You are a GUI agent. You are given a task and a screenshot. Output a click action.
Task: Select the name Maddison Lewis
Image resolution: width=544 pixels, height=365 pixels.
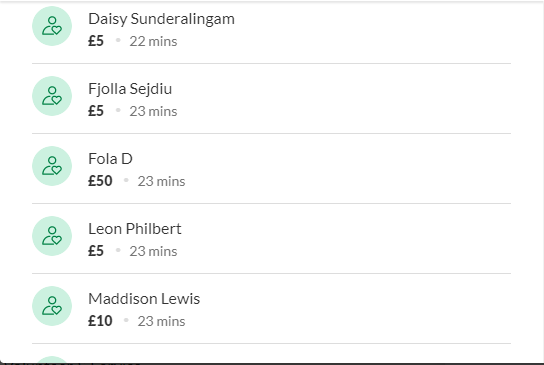144,299
